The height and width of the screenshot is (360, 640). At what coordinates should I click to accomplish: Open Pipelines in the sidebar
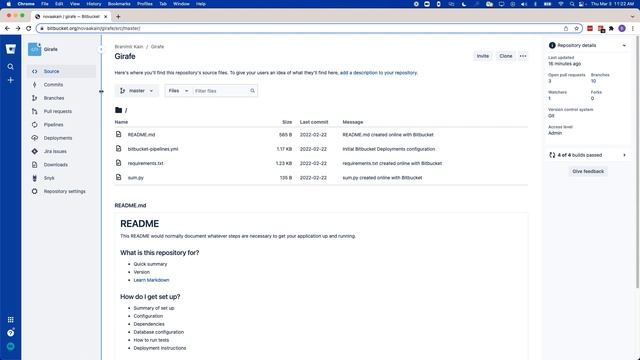pos(62,124)
